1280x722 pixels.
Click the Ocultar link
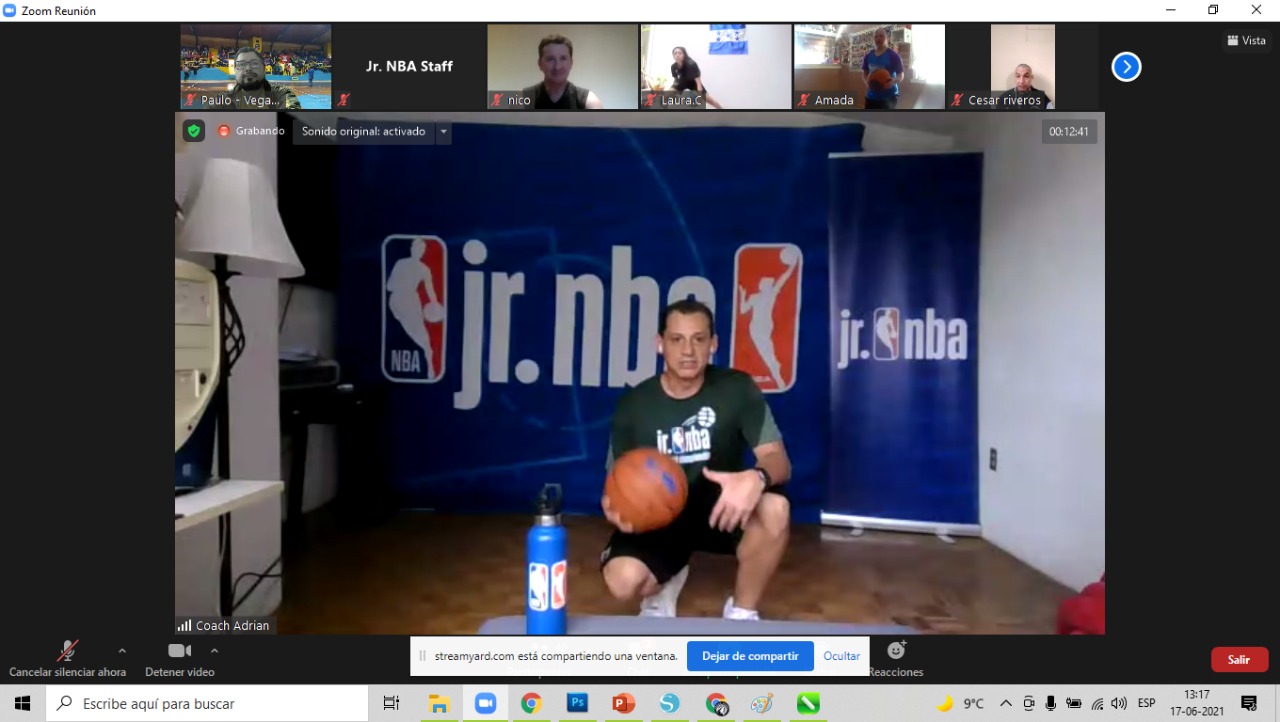[842, 656]
